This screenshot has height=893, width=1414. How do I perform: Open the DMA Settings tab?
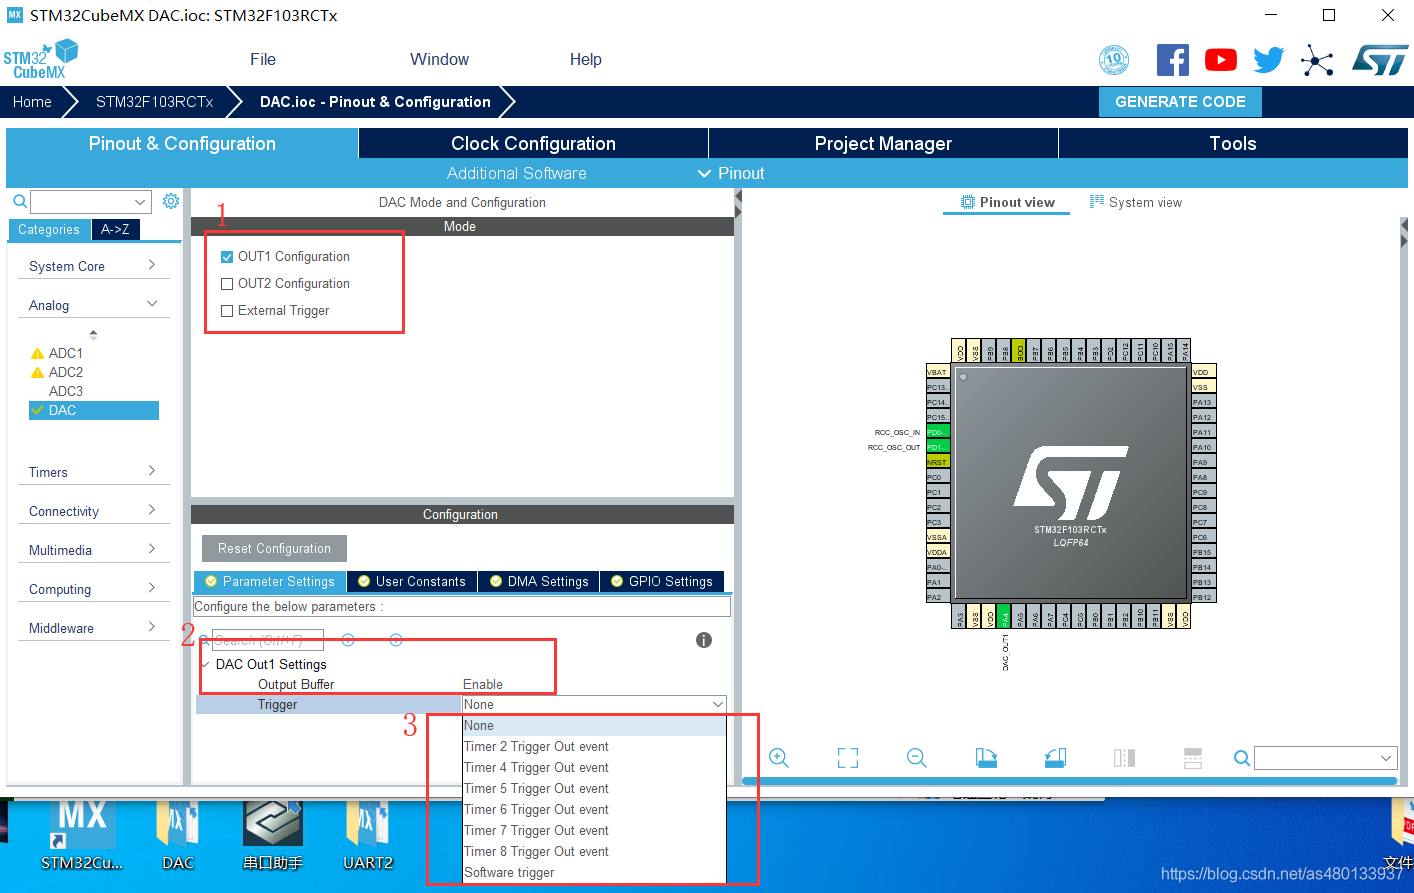point(539,581)
